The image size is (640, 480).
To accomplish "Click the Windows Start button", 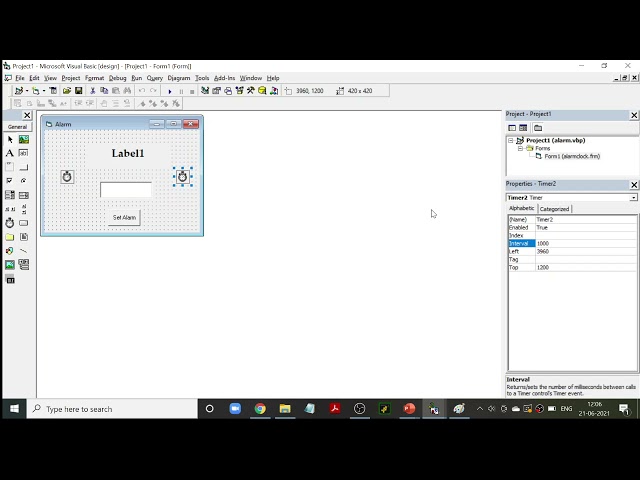I will click(x=14, y=409).
